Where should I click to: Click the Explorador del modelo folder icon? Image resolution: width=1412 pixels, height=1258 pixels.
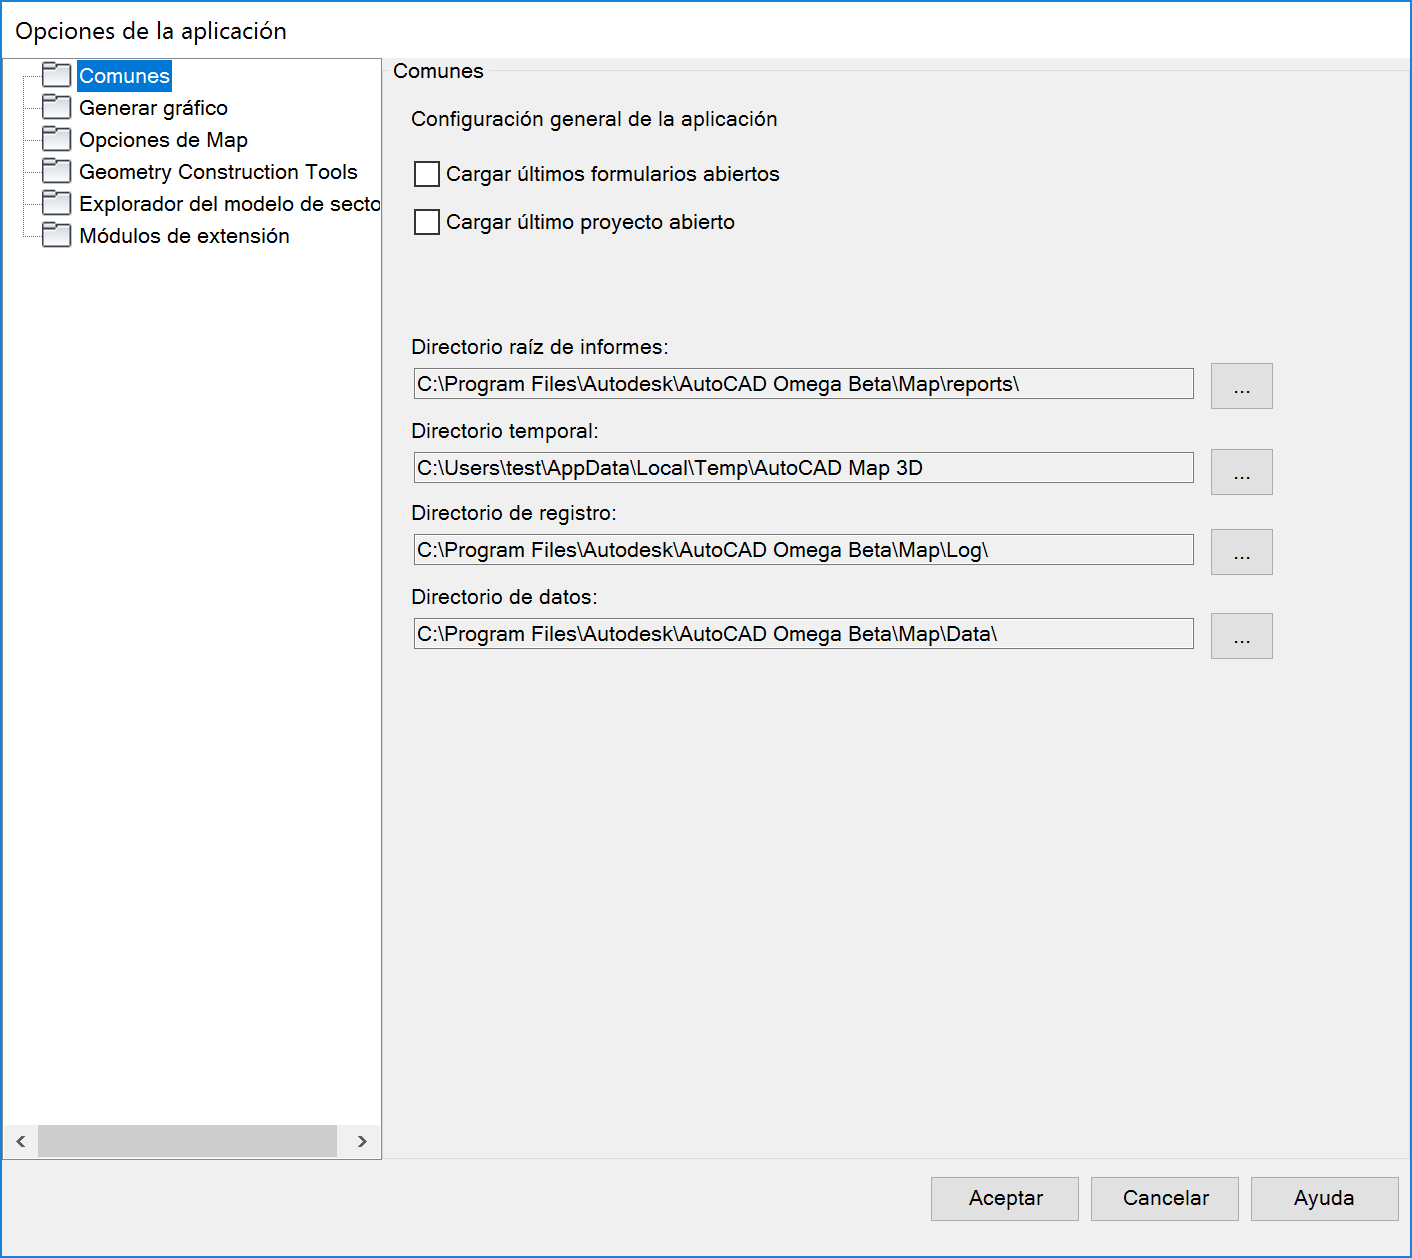click(x=57, y=203)
